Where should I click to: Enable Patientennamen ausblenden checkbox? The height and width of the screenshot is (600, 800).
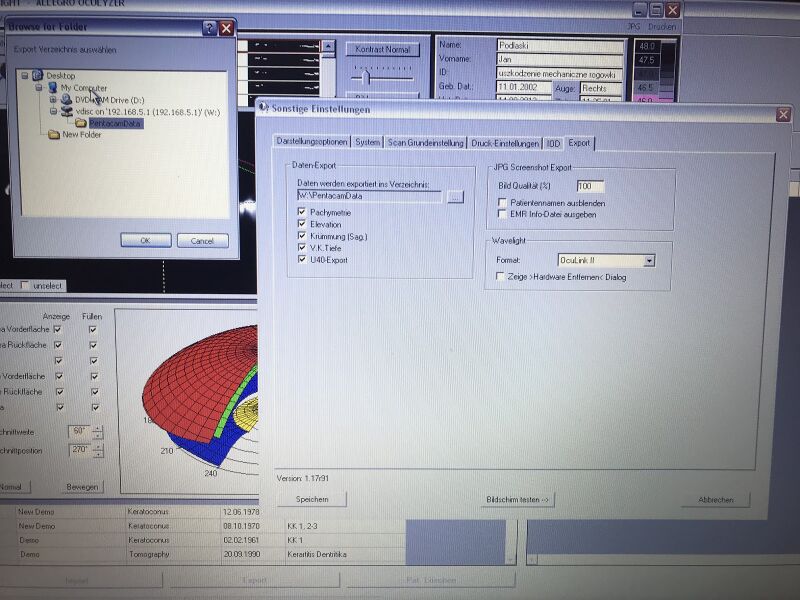[x=502, y=203]
